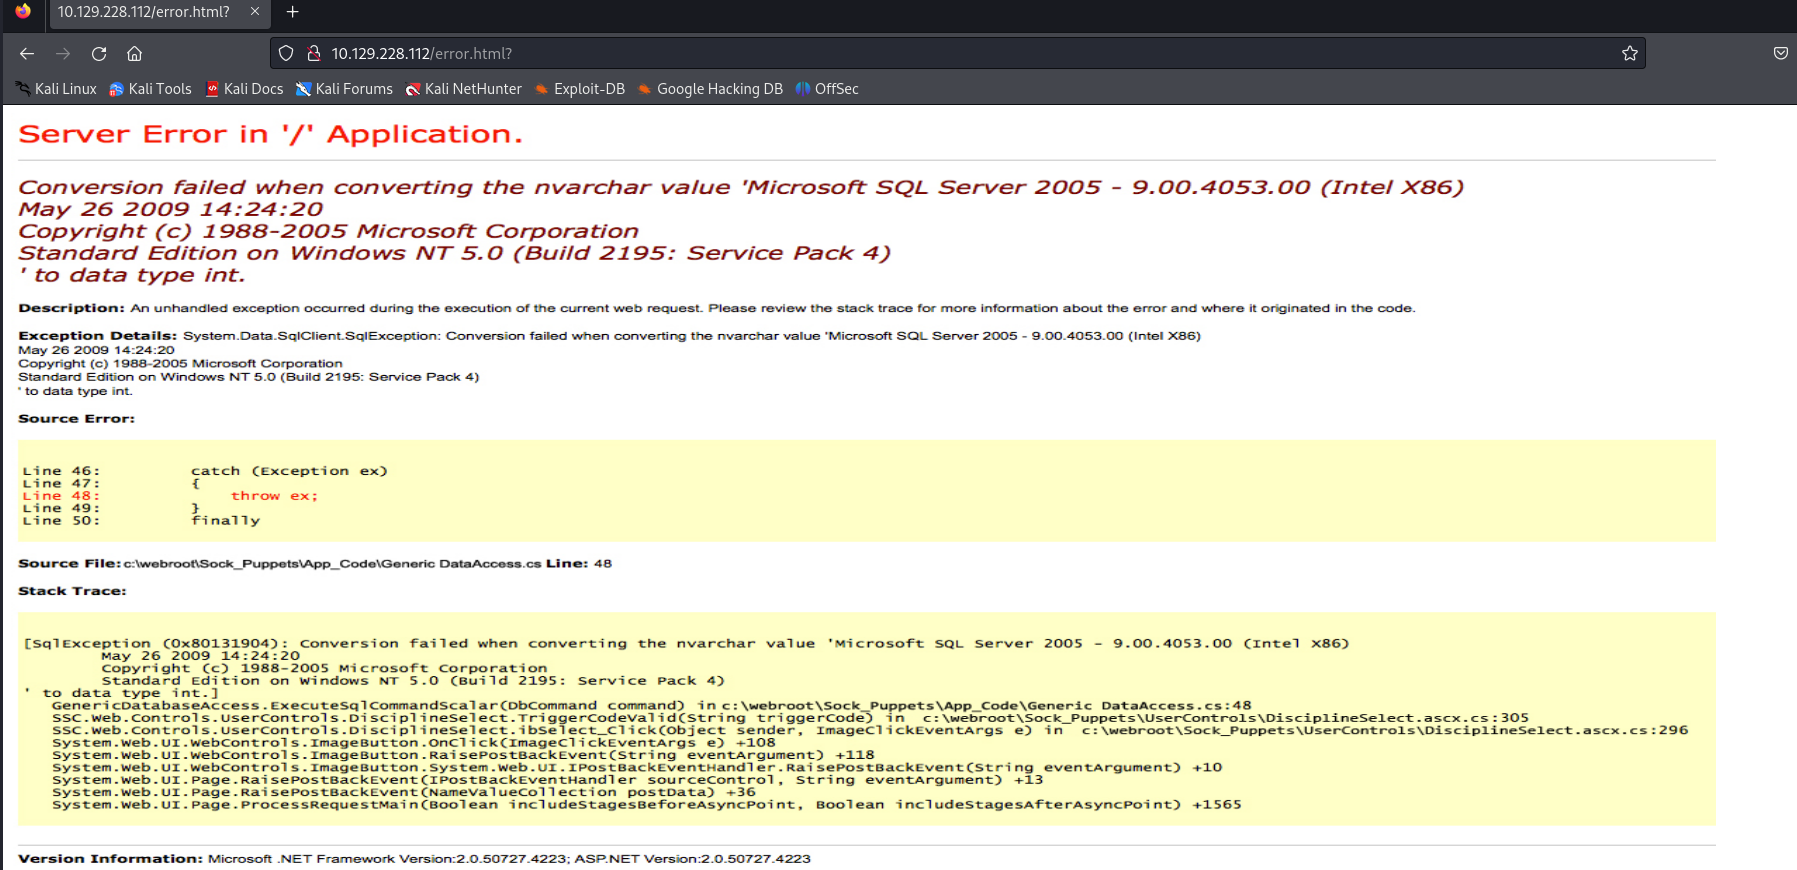Click the 'Stack Trace:' label
Image resolution: width=1797 pixels, height=870 pixels.
pyautogui.click(x=72, y=591)
